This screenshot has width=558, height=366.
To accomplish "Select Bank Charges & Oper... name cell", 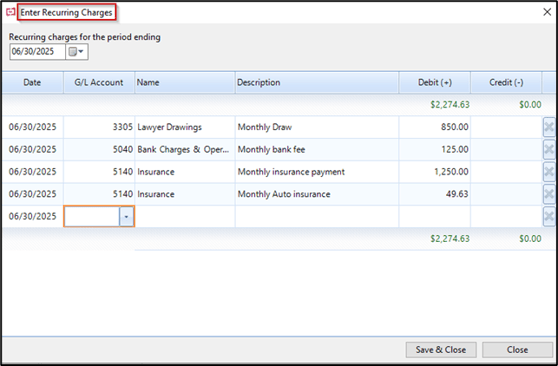I will pos(185,150).
